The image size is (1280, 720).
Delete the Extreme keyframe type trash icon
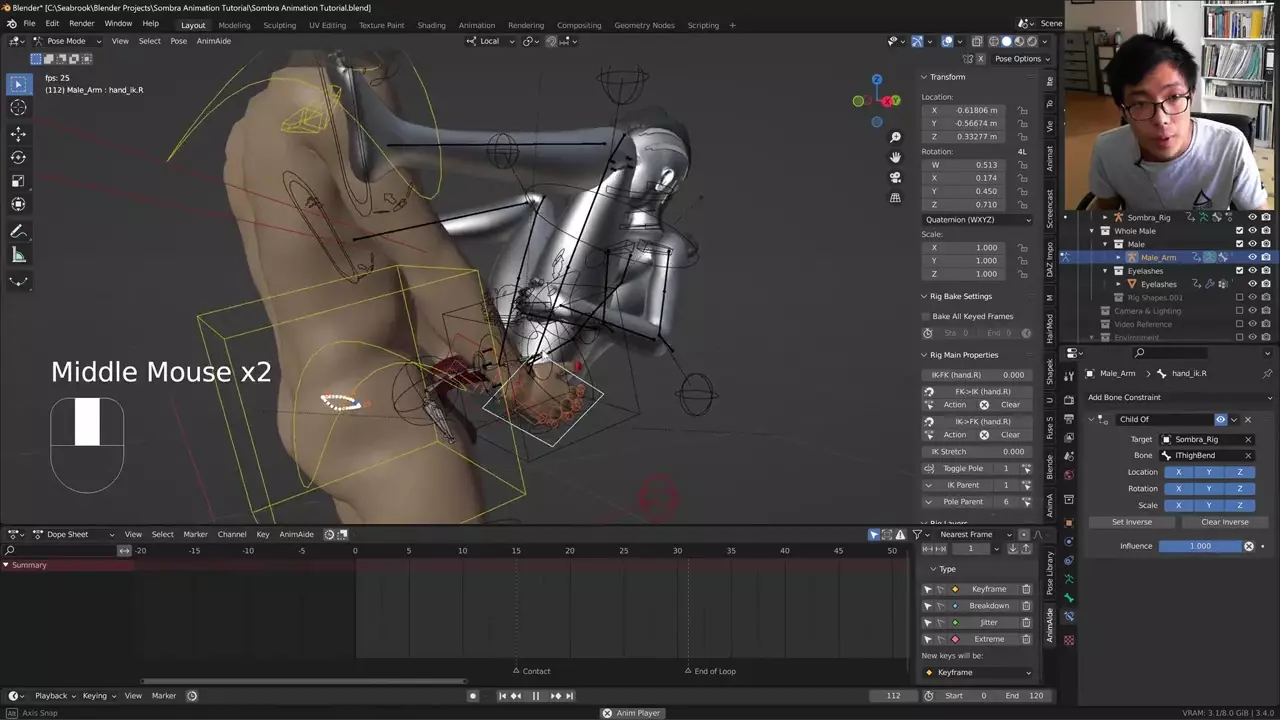(1026, 639)
